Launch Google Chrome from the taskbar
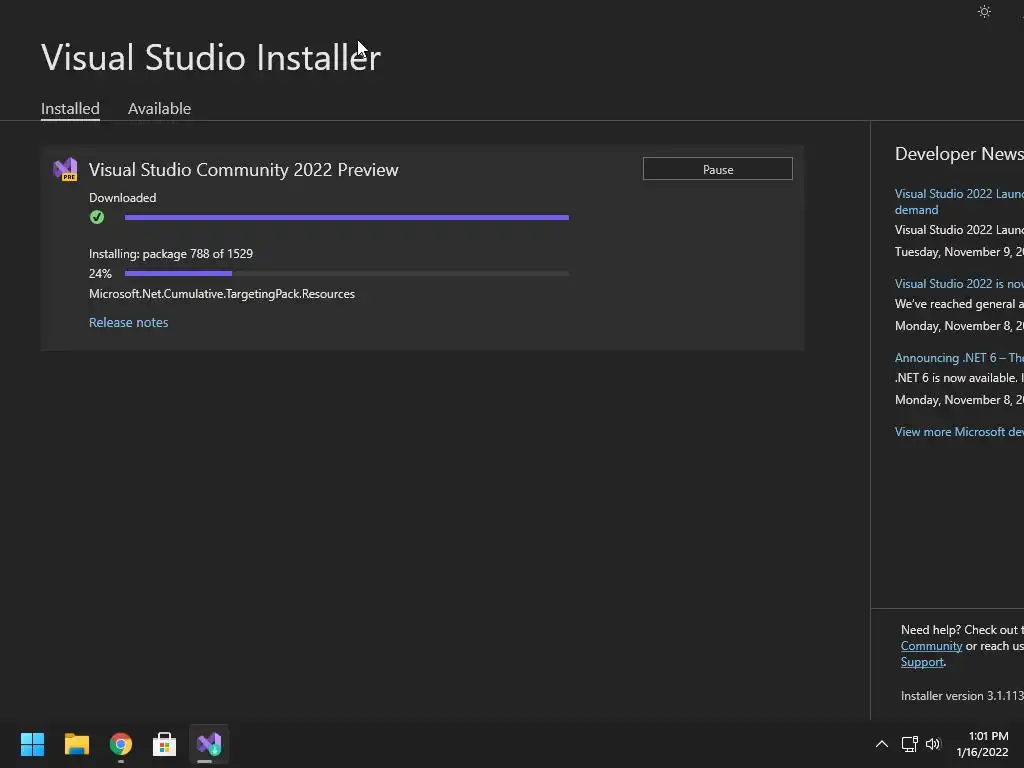Screen dimensions: 1024x768 point(120,744)
